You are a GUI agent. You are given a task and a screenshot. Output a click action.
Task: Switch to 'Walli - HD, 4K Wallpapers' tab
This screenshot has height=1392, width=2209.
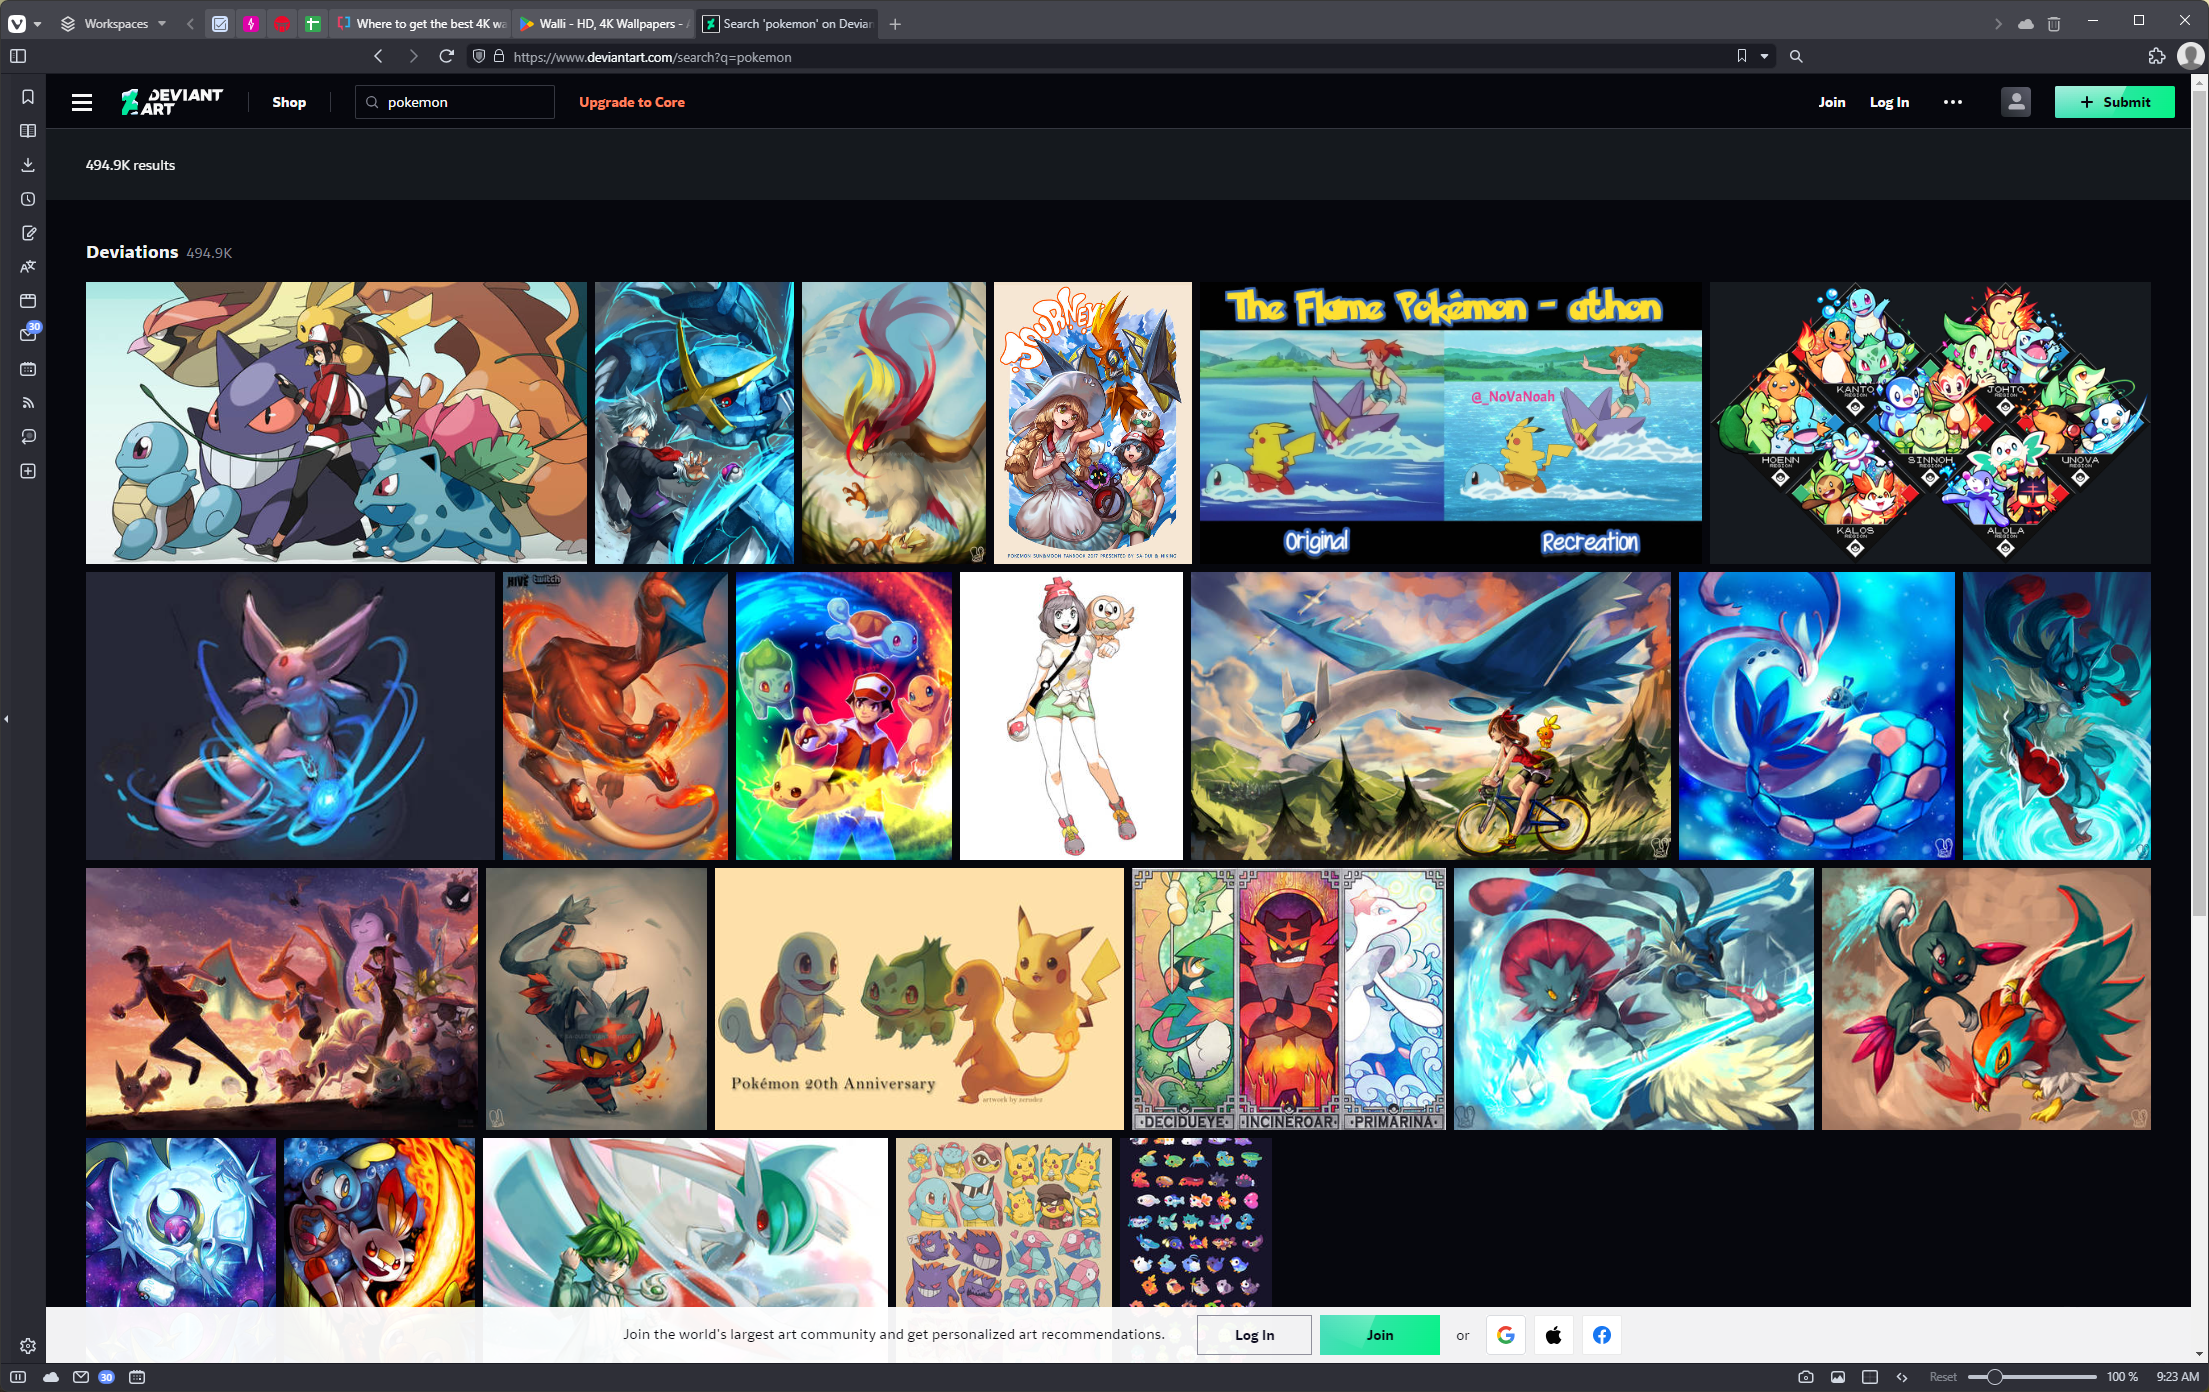[604, 23]
